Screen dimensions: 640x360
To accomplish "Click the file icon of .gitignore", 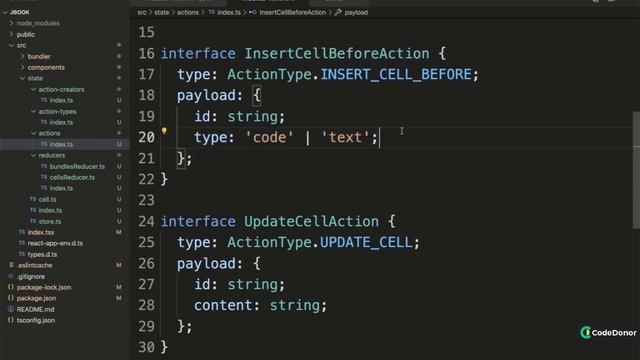I will 11,276.
